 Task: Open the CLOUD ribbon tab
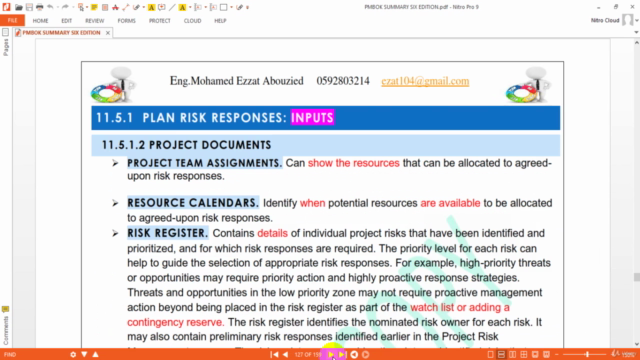click(x=192, y=21)
